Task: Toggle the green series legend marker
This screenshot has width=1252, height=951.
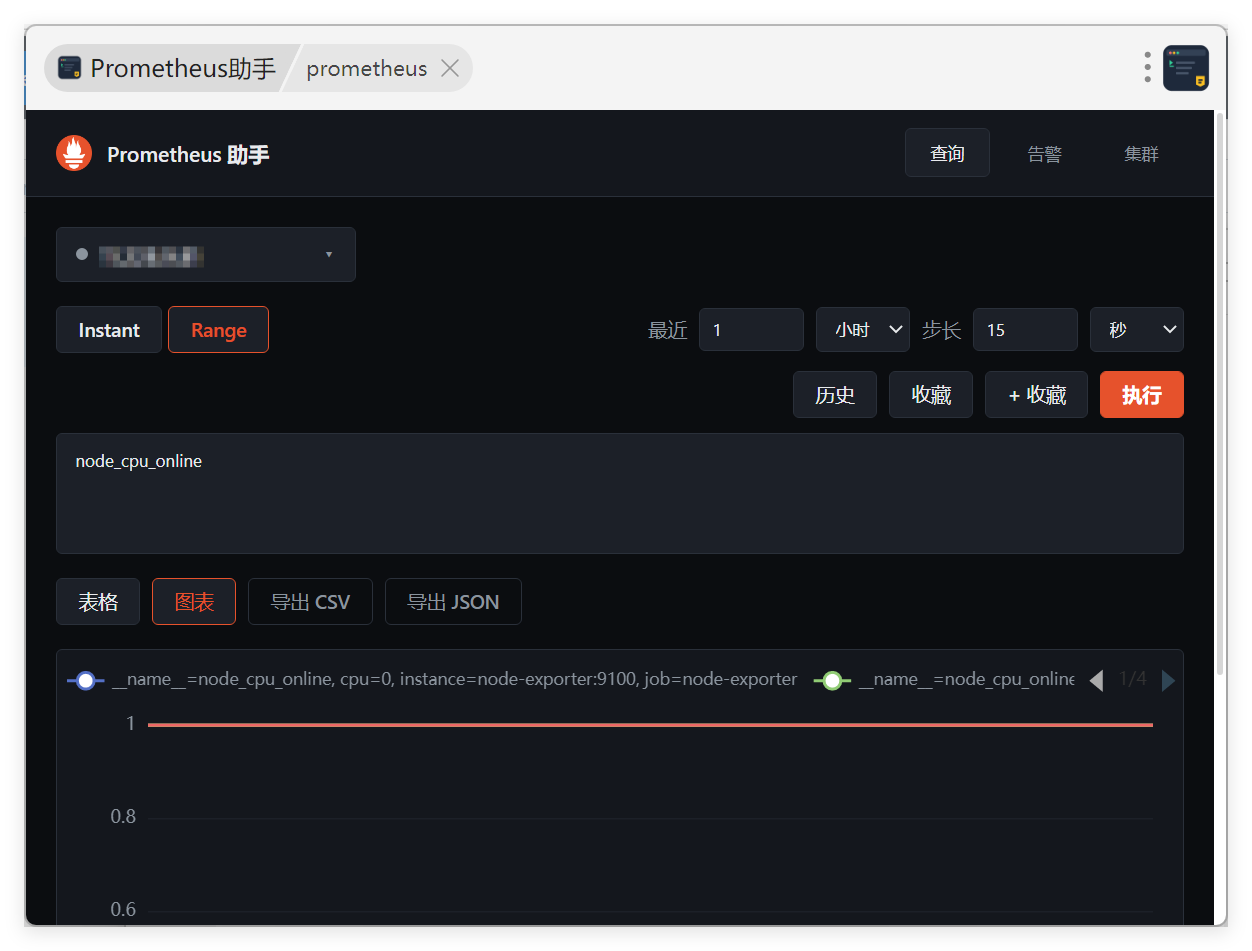Action: point(832,680)
